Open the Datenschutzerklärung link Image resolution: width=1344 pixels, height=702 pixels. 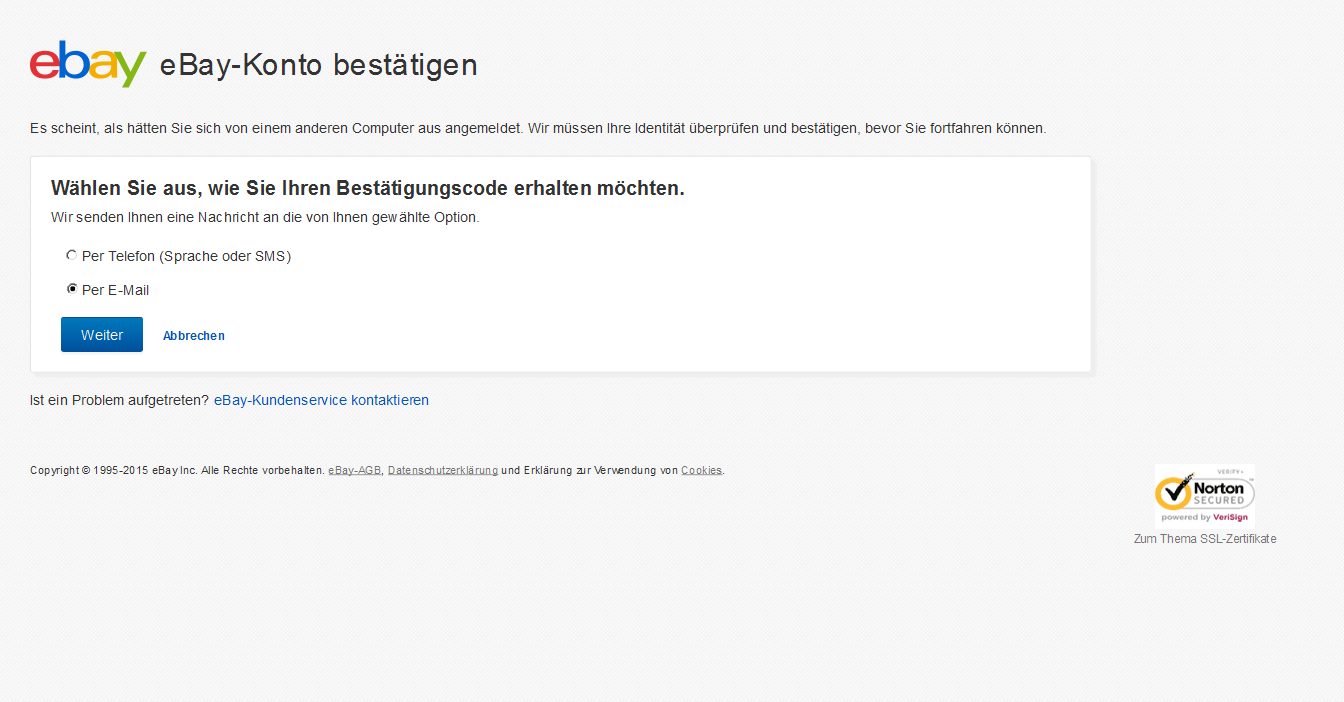coord(443,470)
